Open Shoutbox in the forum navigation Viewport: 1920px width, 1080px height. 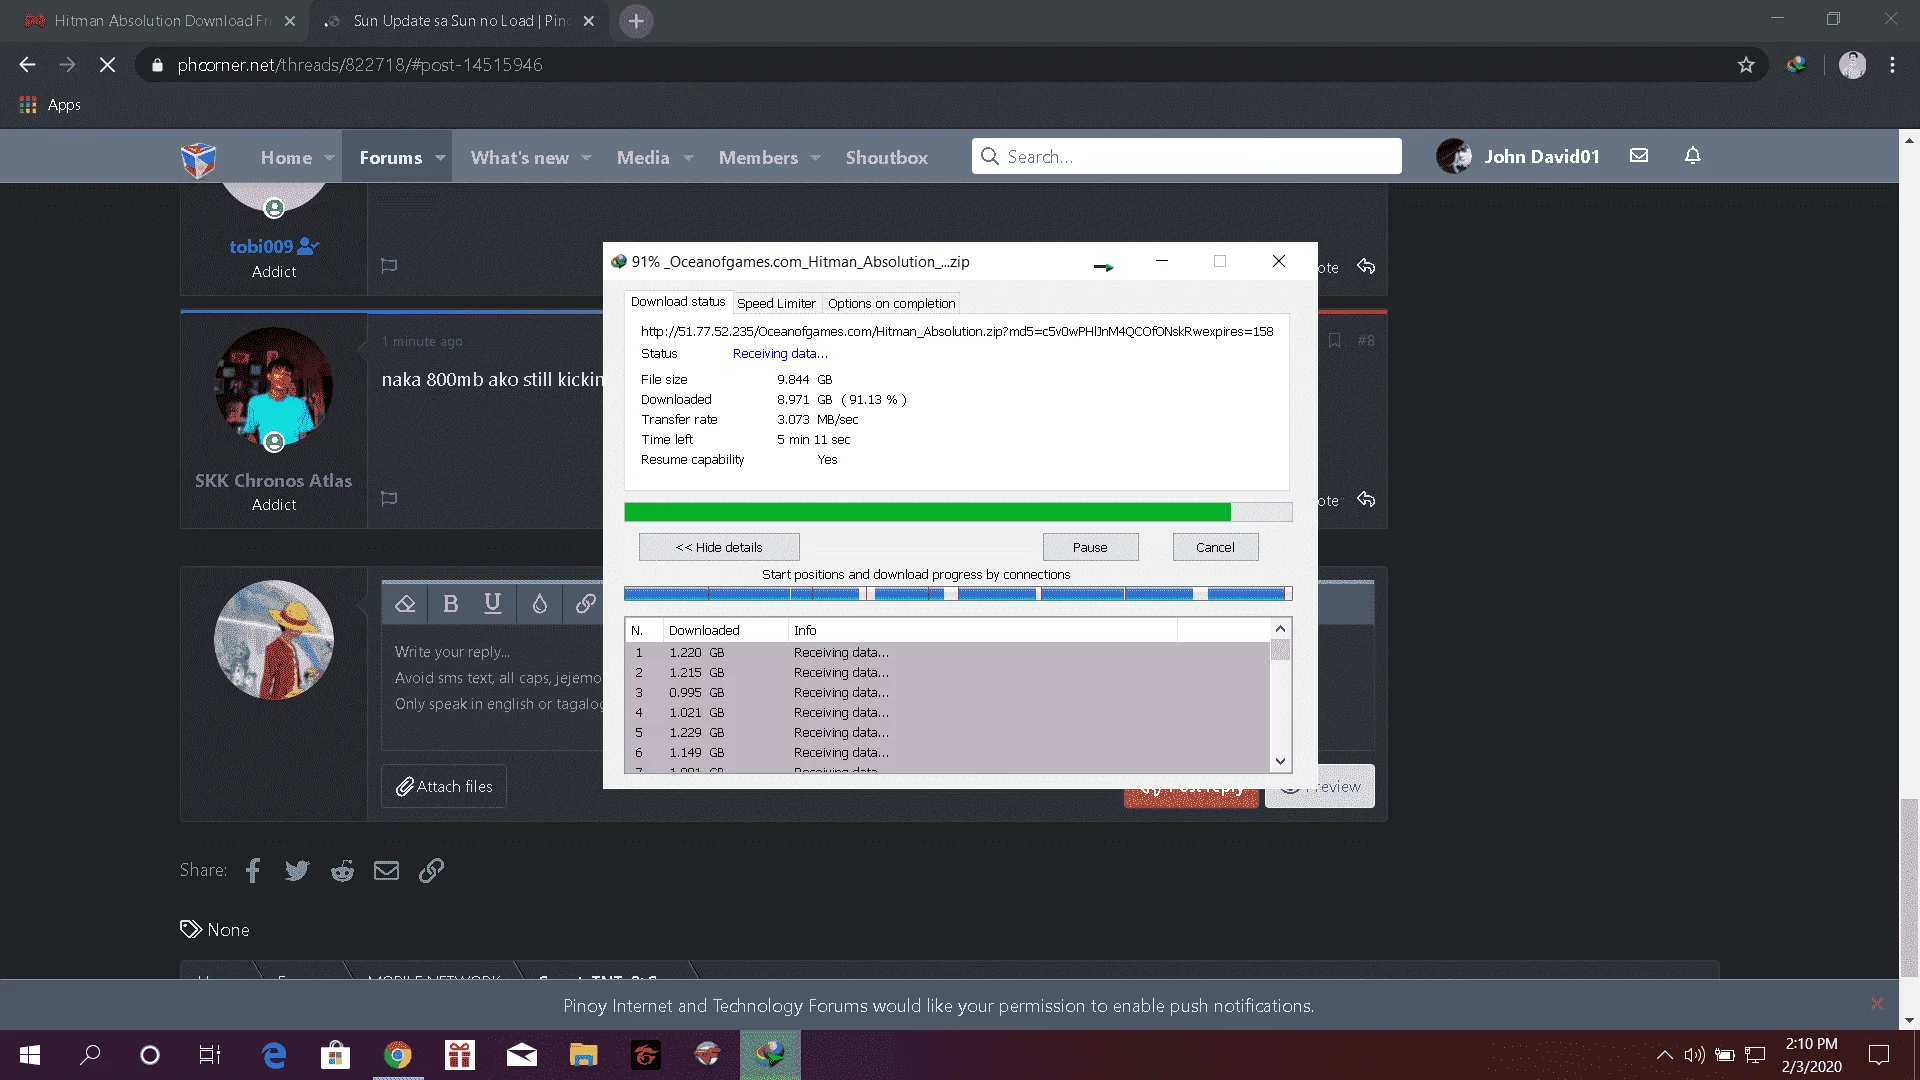[x=887, y=158]
